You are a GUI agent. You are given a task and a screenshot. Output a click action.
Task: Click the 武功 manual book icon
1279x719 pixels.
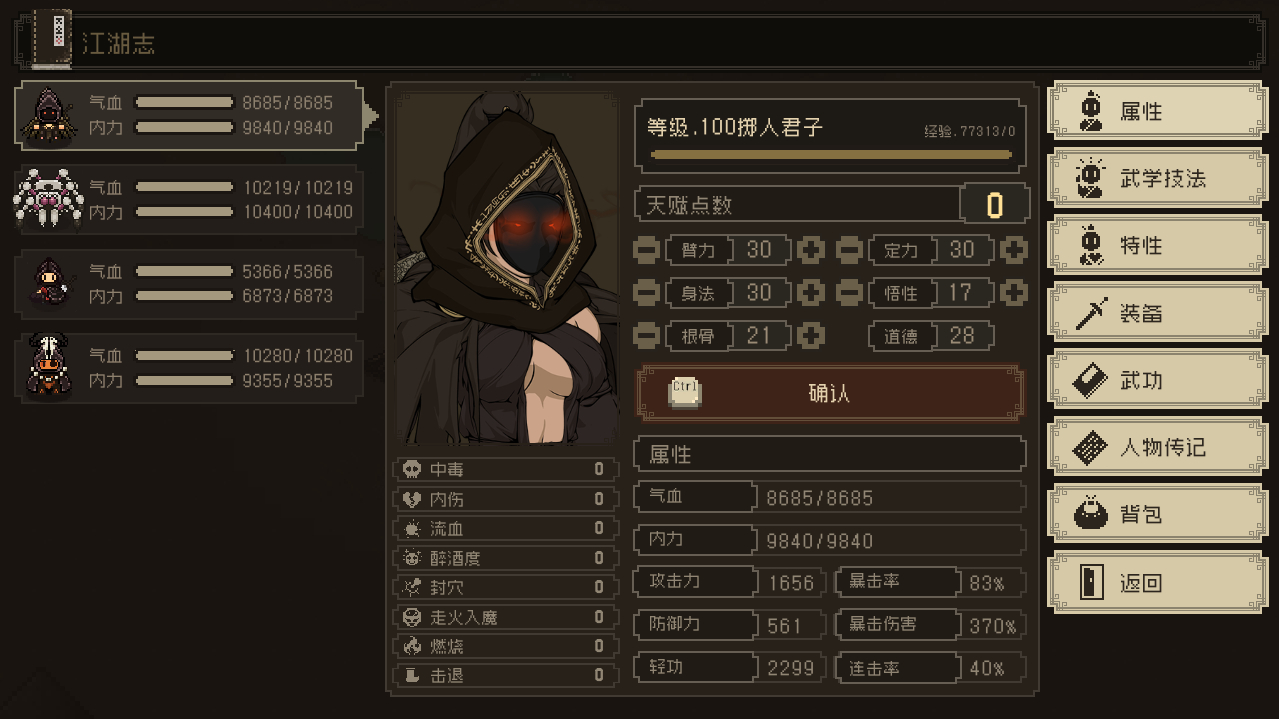(1089, 381)
